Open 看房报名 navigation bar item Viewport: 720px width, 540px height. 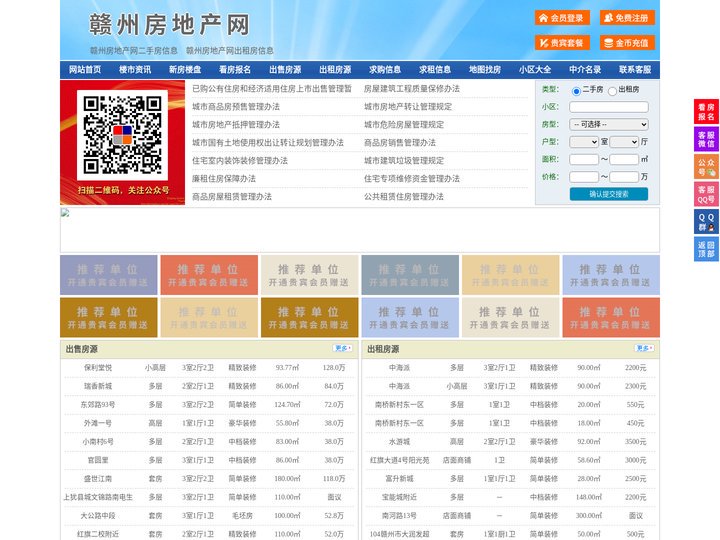pos(235,70)
